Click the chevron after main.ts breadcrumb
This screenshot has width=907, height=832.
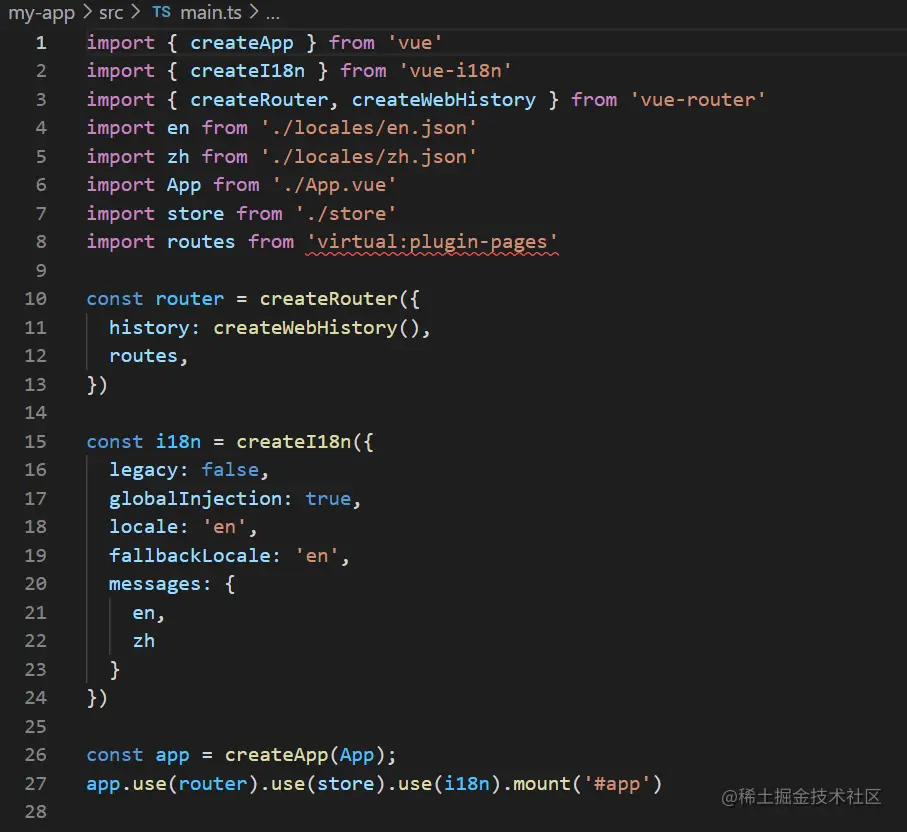(x=253, y=12)
